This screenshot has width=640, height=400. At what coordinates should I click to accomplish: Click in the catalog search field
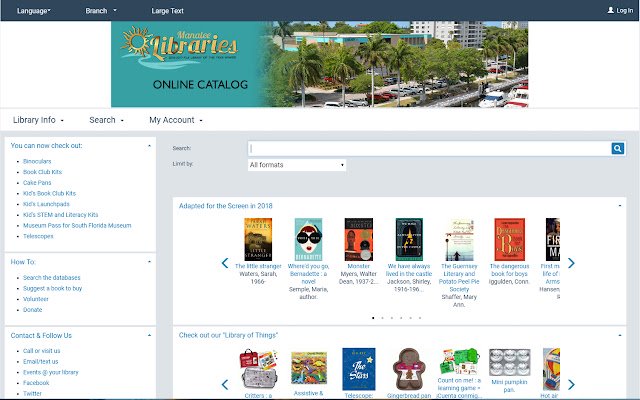click(x=429, y=148)
